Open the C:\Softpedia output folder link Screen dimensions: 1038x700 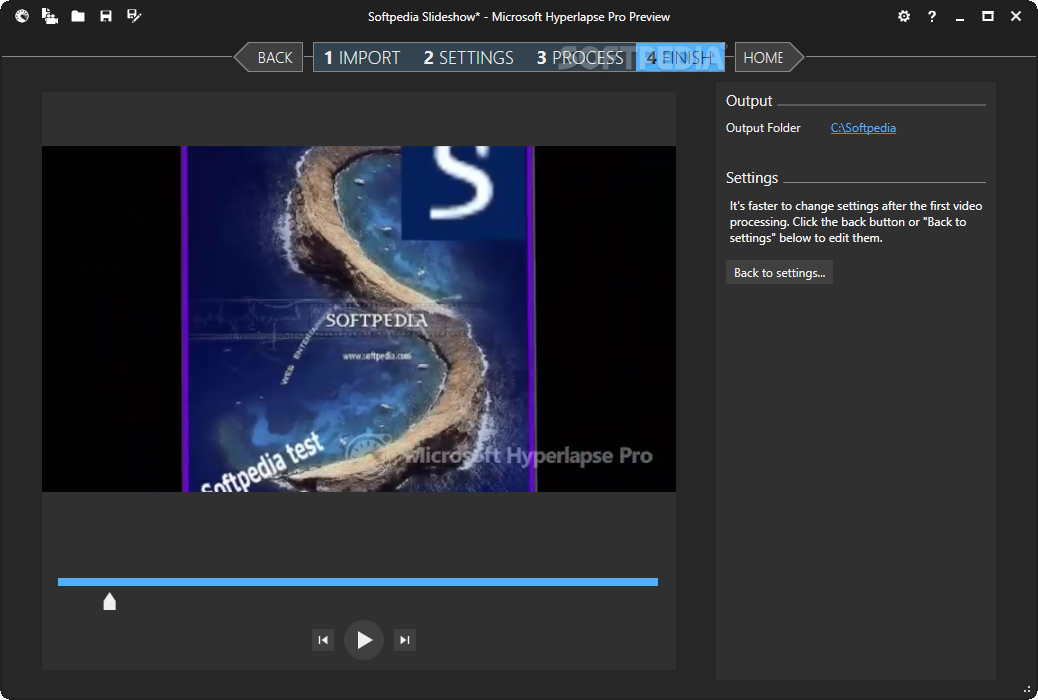tap(863, 128)
